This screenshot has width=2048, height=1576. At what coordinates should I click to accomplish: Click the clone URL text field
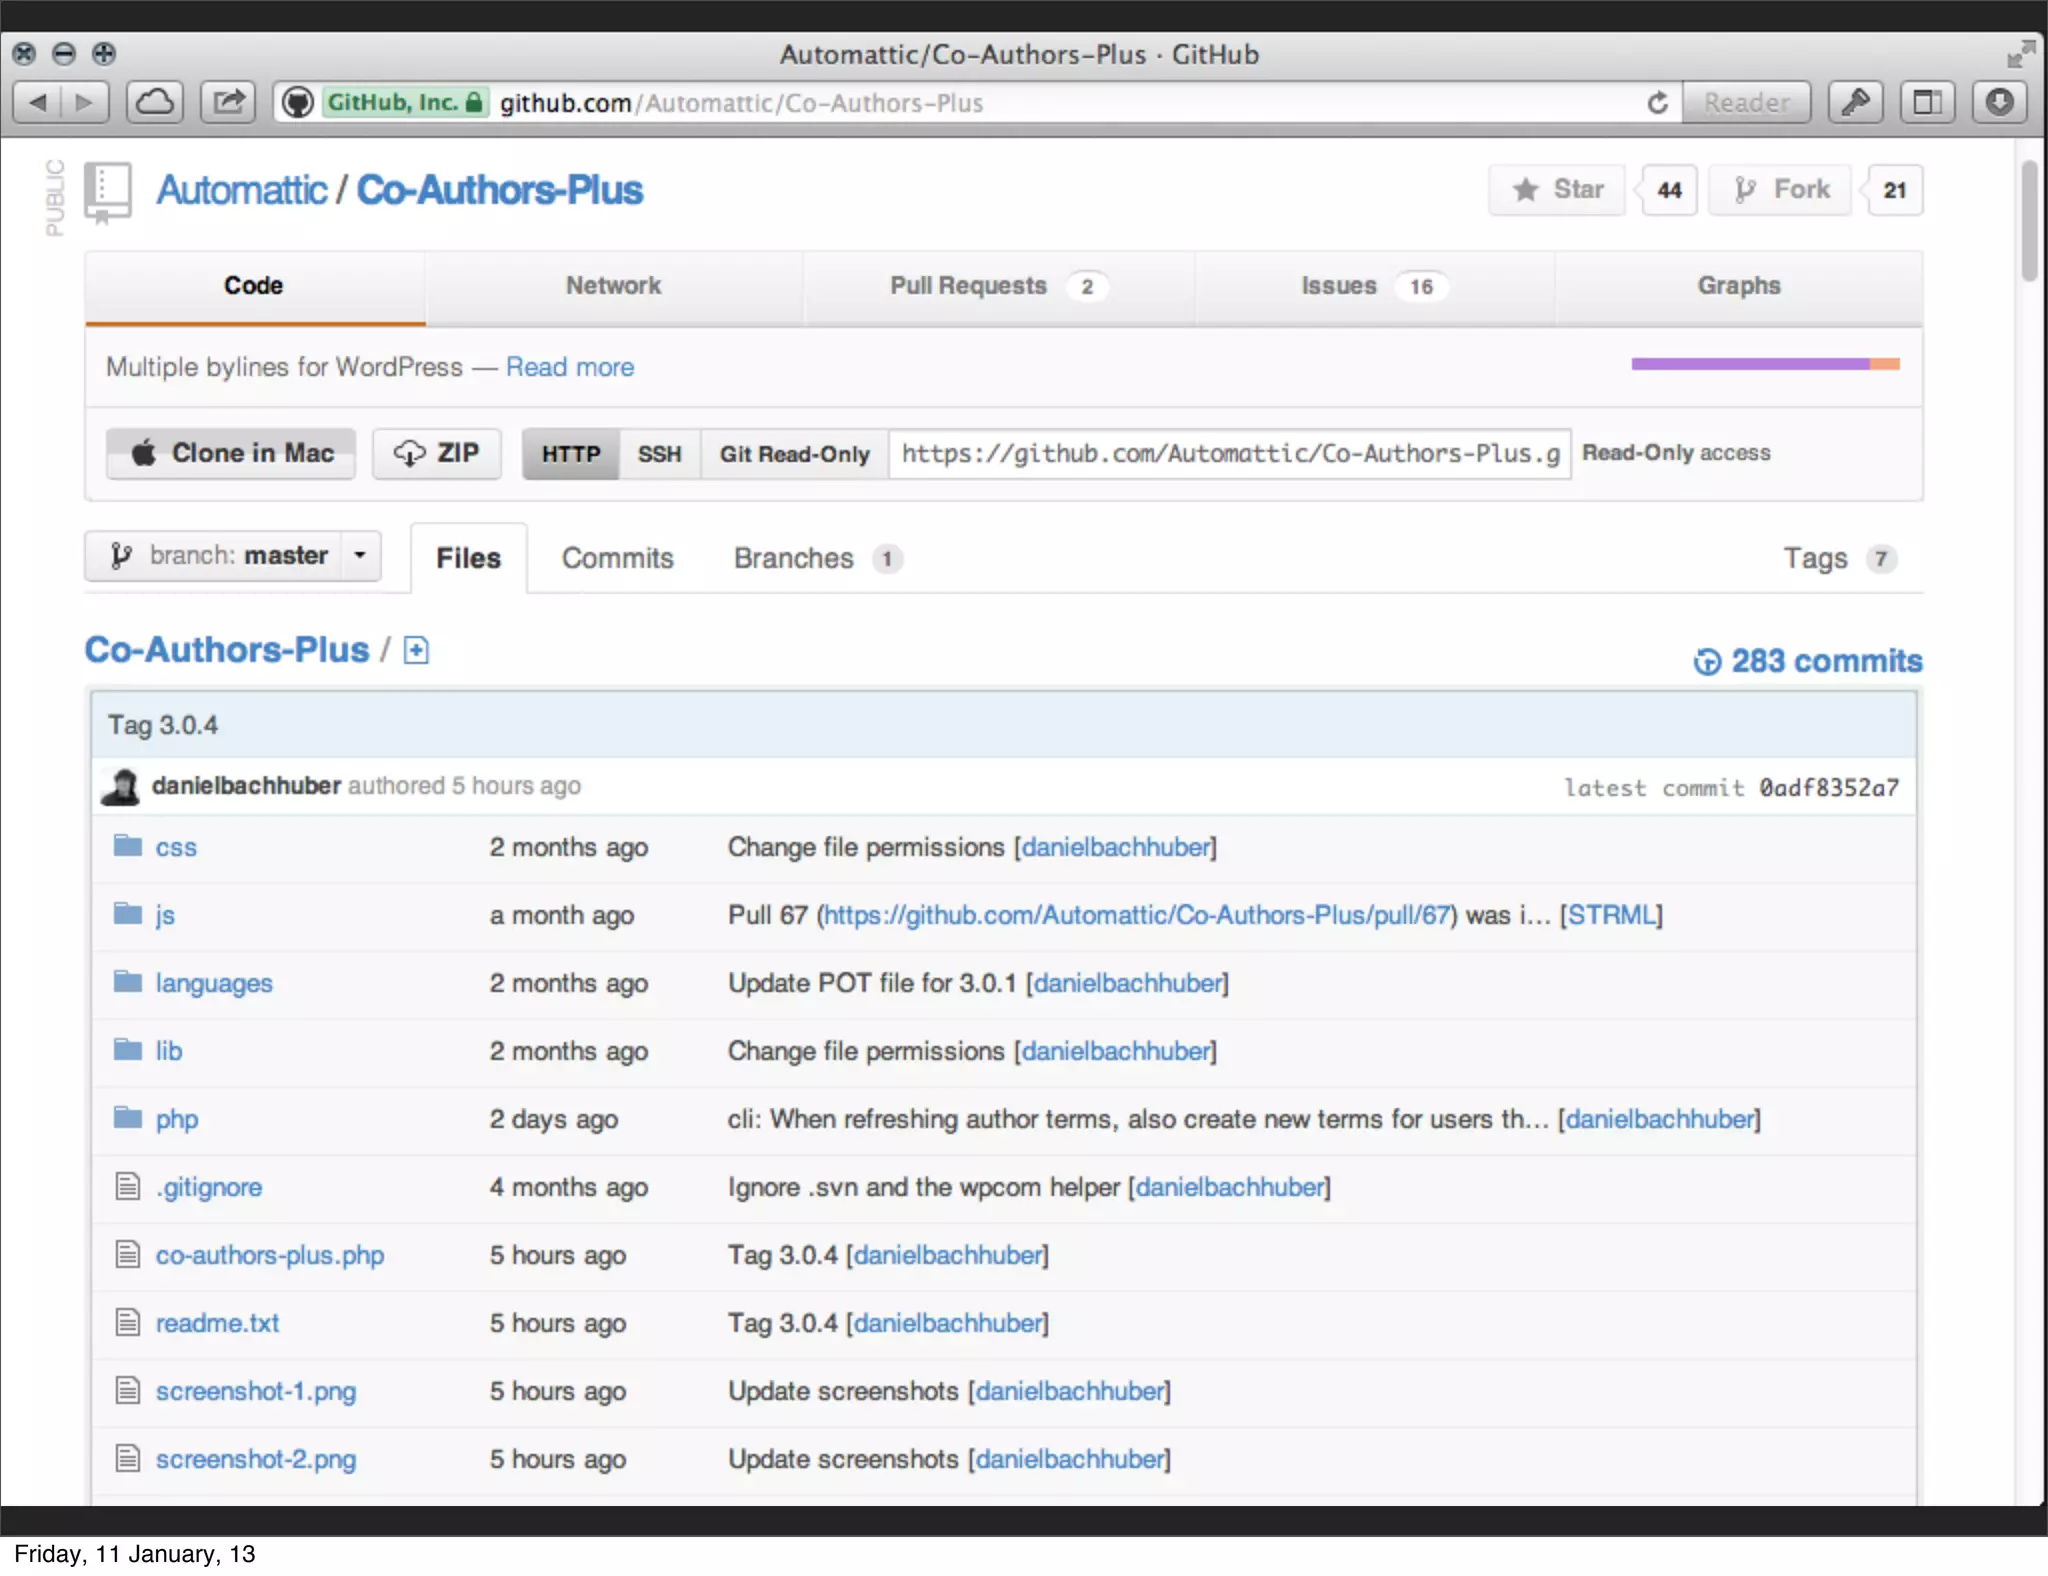[x=1229, y=454]
